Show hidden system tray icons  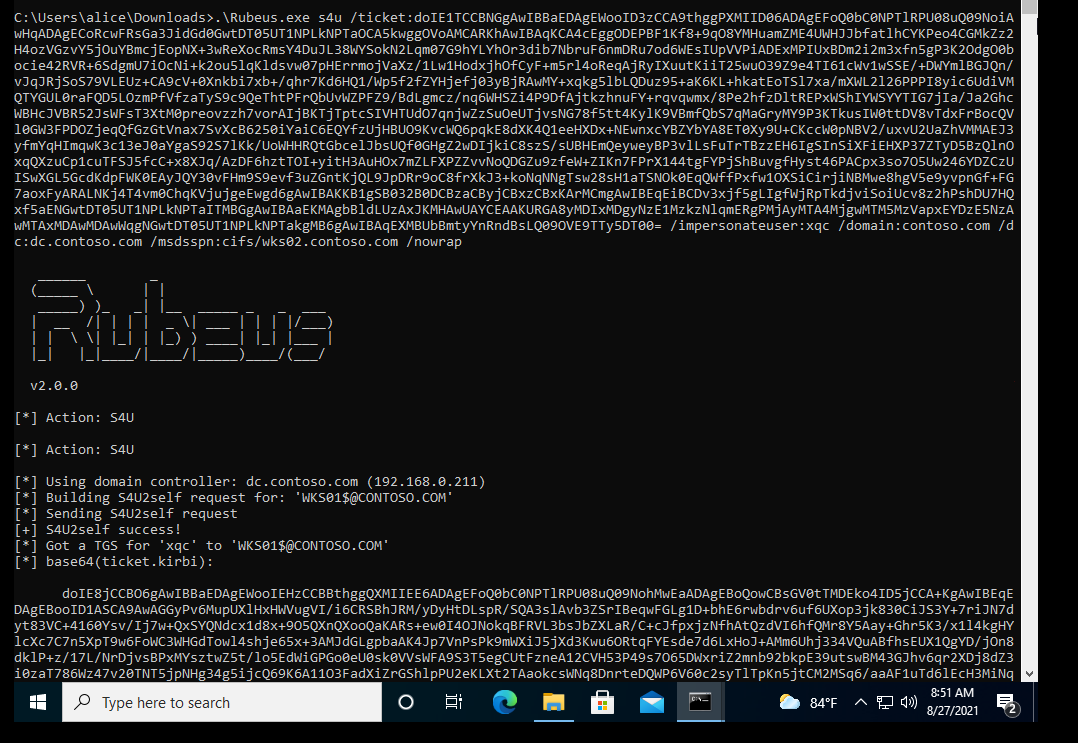pyautogui.click(x=861, y=702)
